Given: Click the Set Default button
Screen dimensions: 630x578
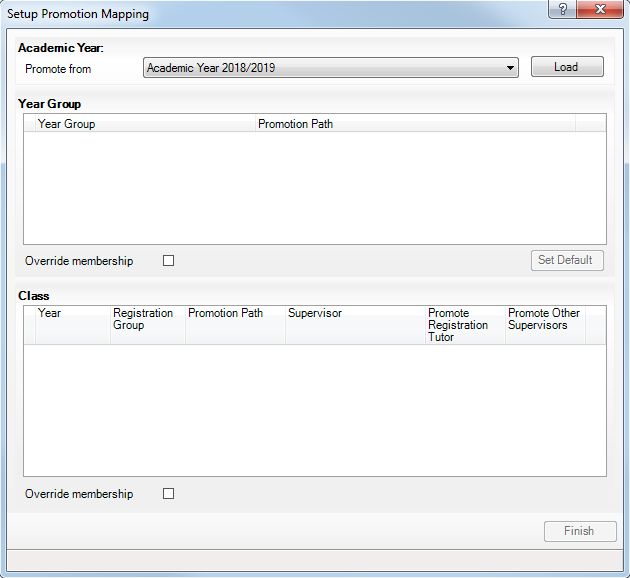Looking at the screenshot, I should 567,260.
